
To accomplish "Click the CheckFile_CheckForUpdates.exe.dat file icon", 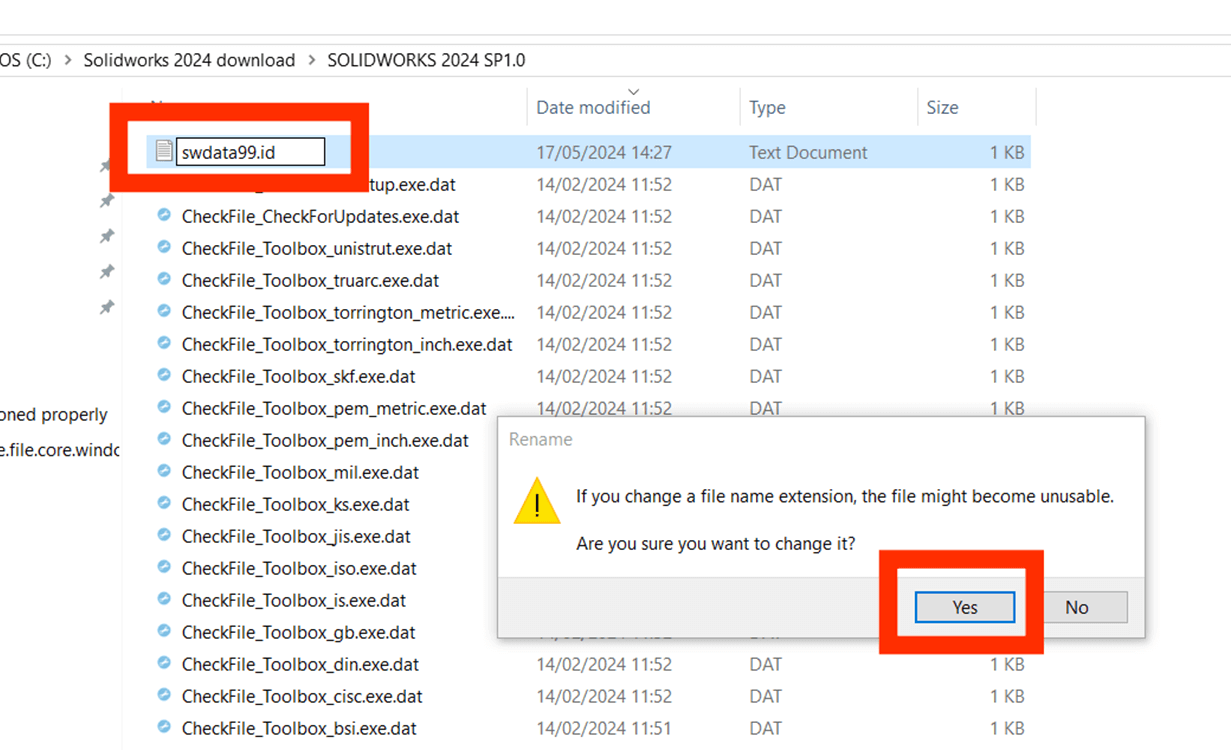I will pos(164,216).
